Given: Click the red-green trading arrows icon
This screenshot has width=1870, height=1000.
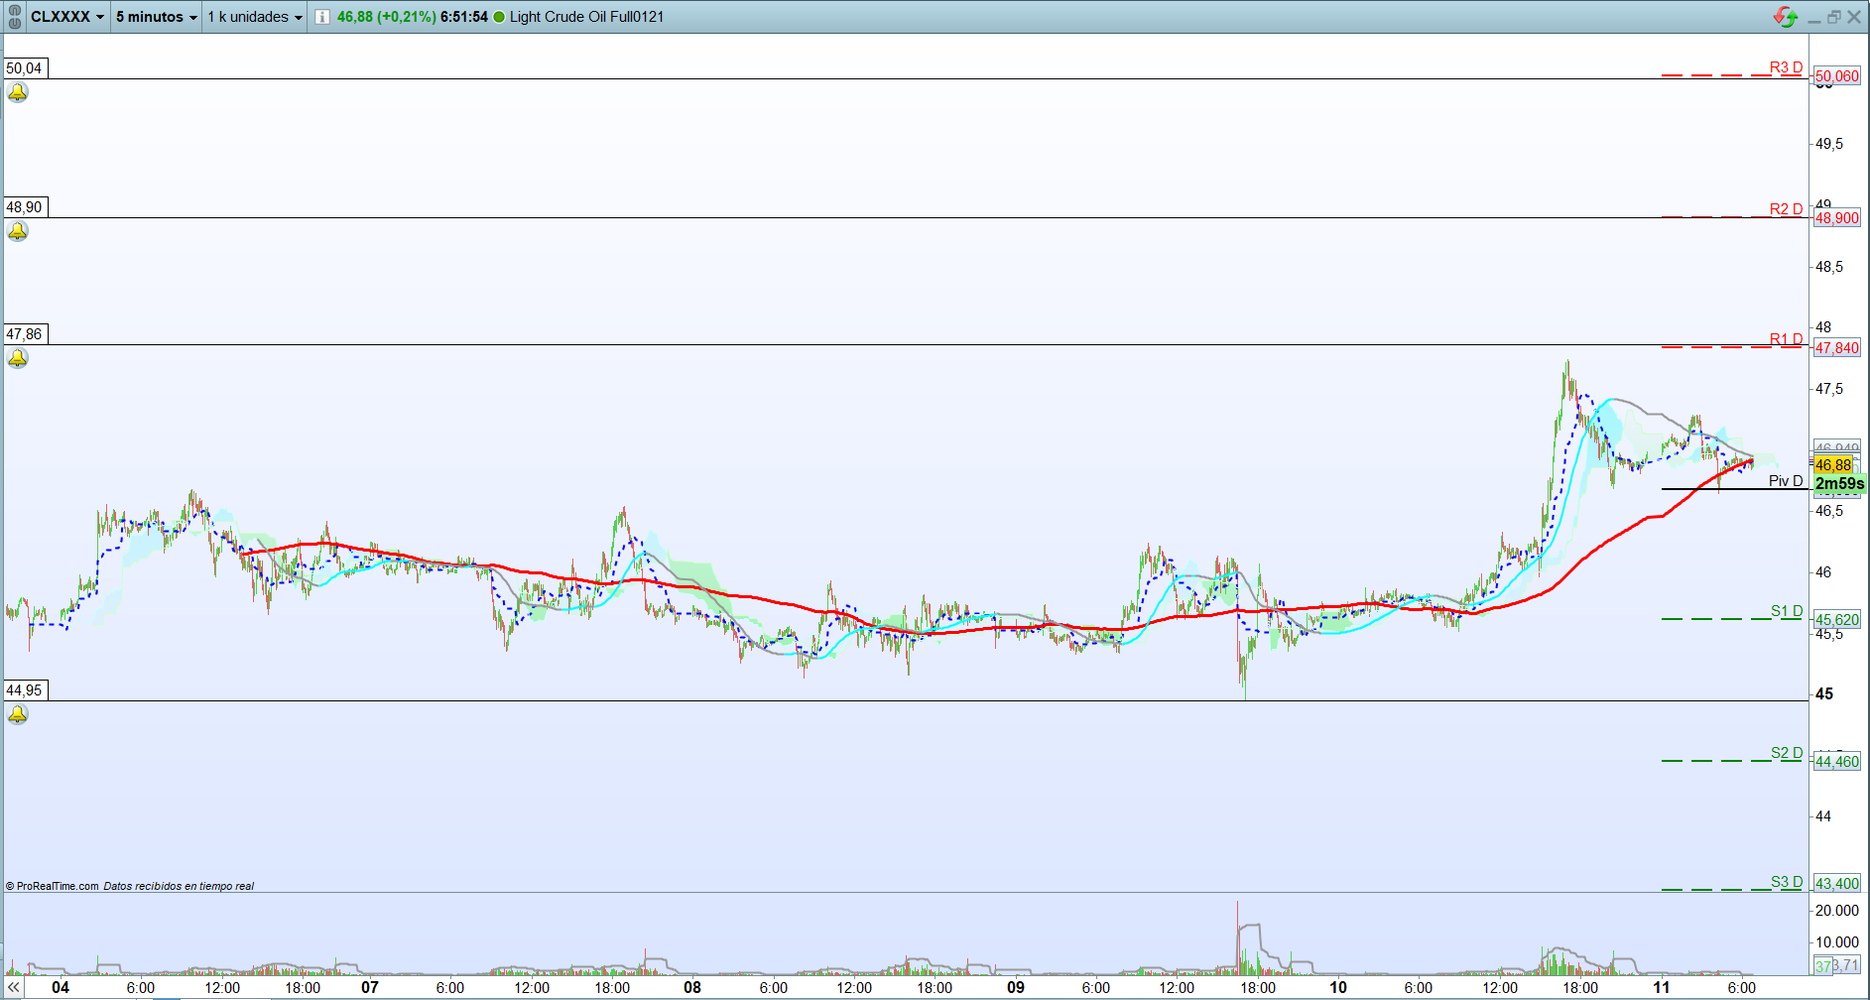Looking at the screenshot, I should pyautogui.click(x=1785, y=17).
